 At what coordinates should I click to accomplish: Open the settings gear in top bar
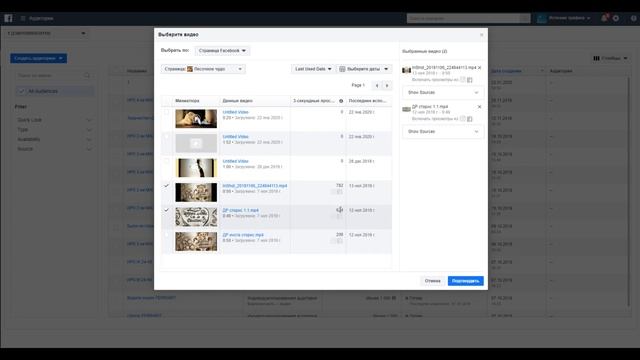coord(616,18)
